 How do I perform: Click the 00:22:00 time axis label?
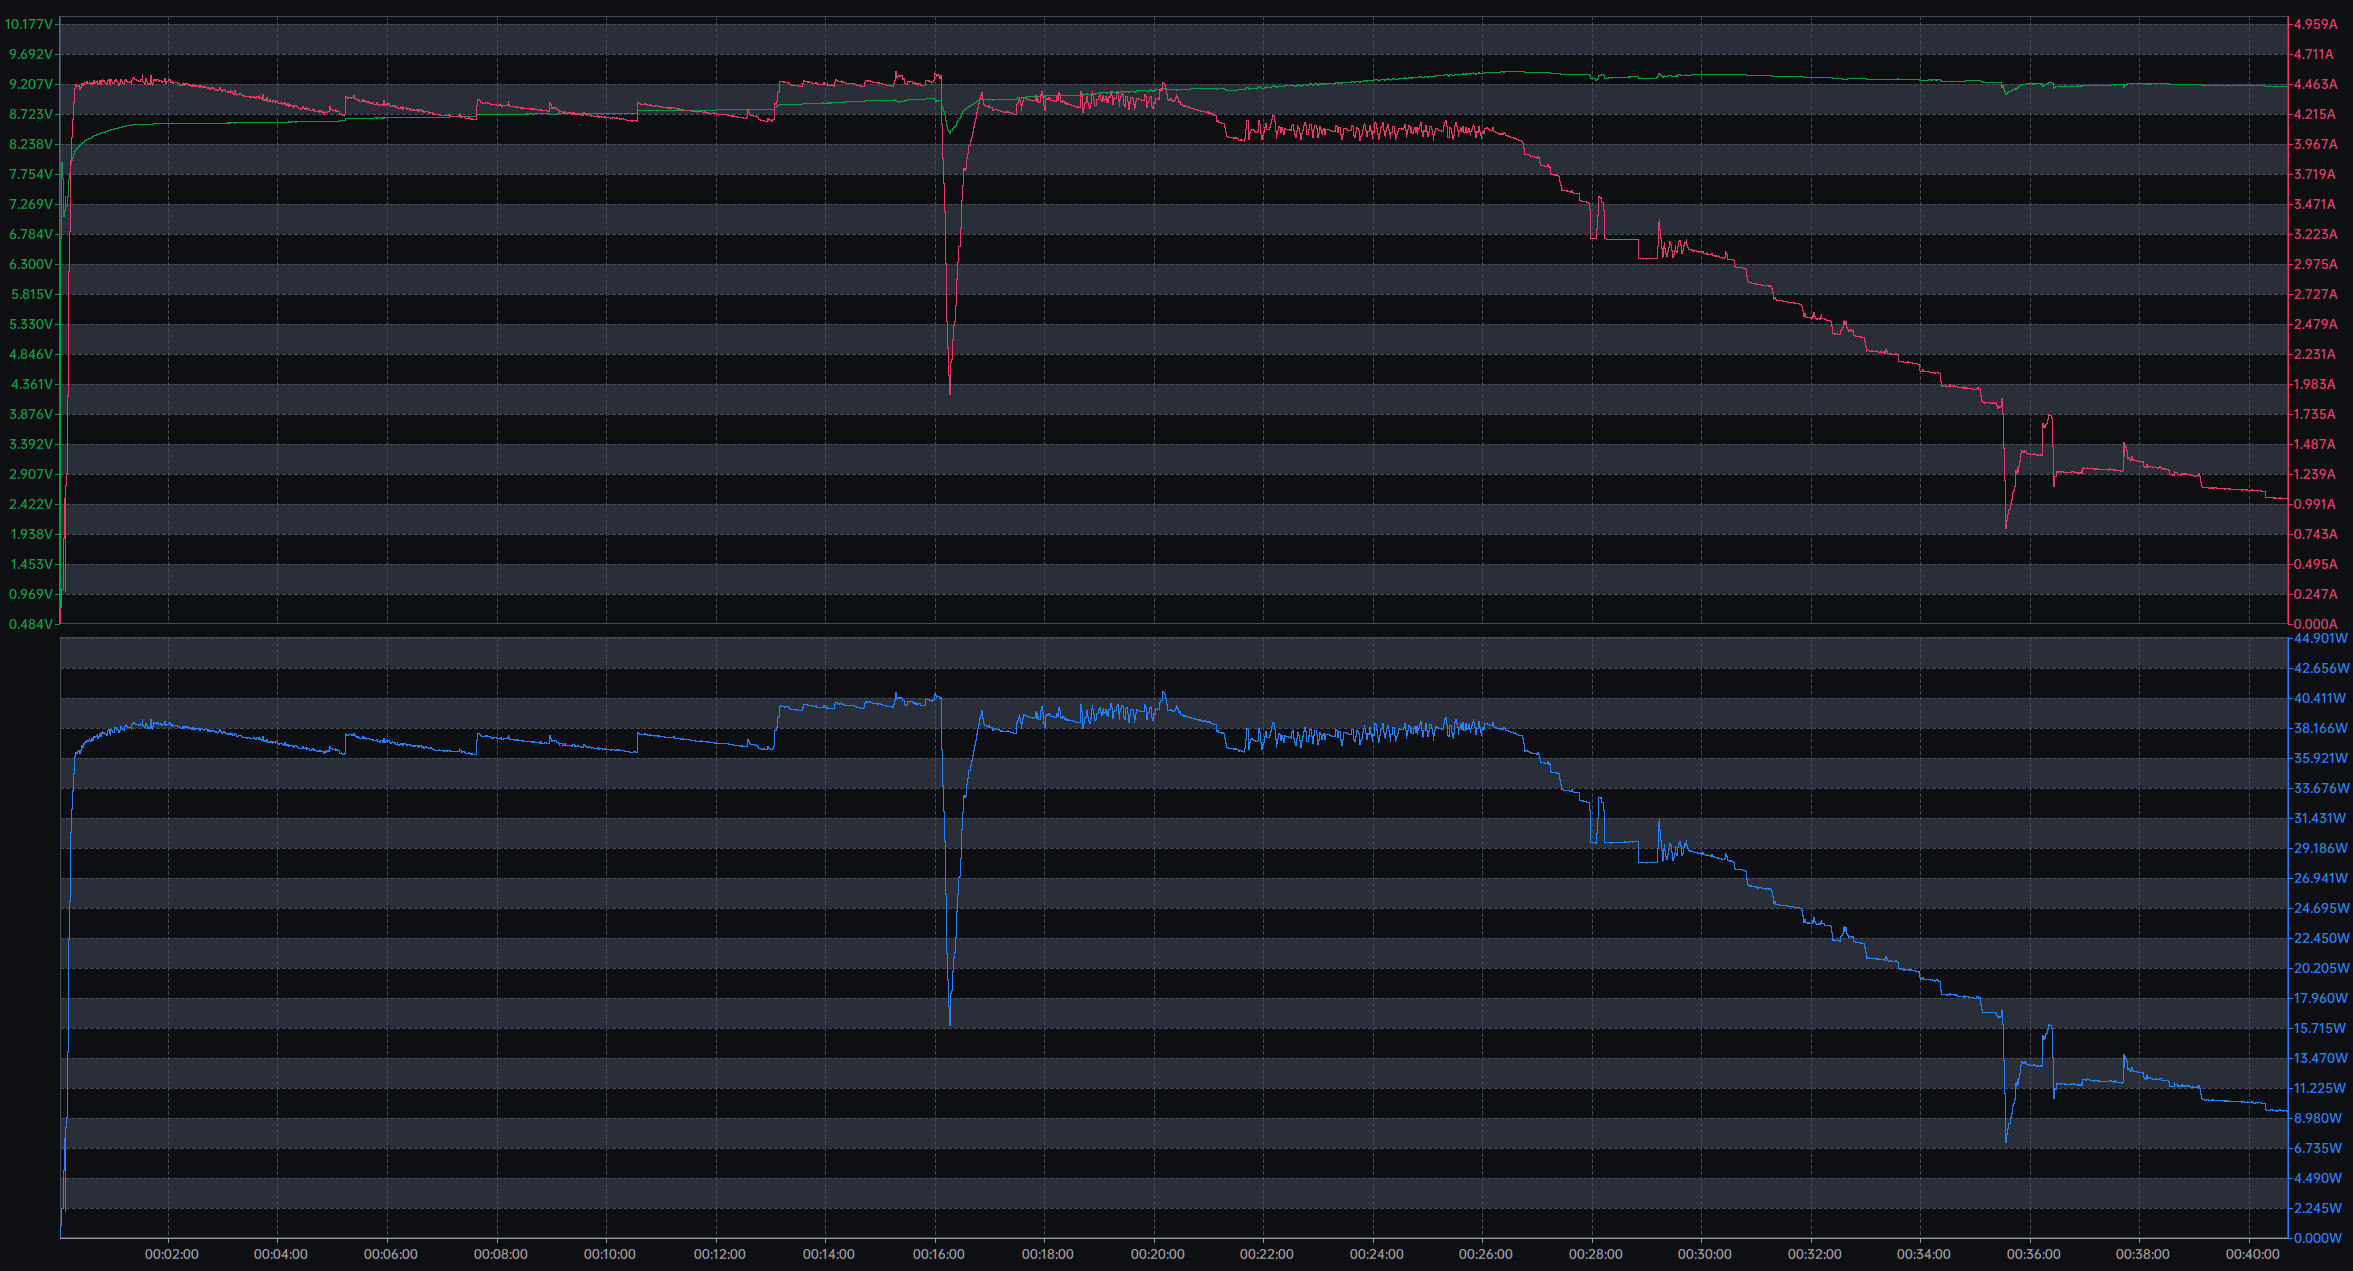(x=1267, y=1254)
